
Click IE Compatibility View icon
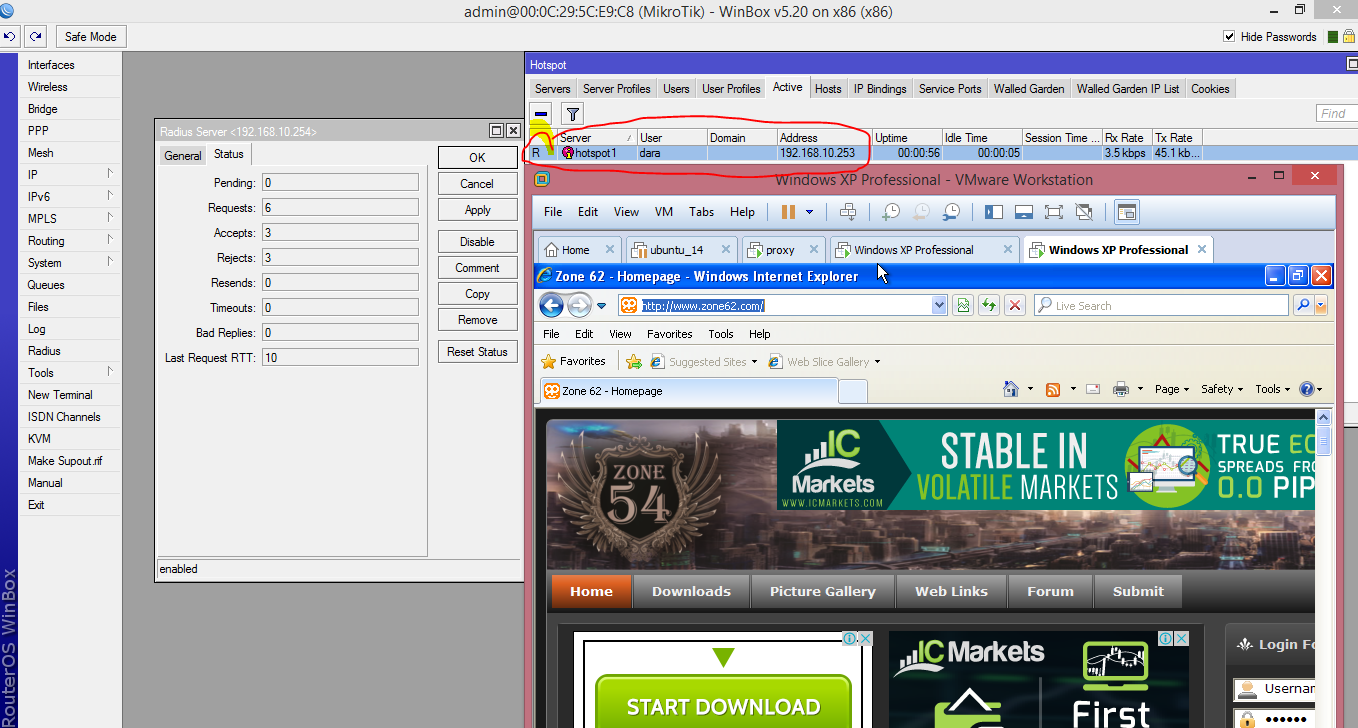coord(962,306)
